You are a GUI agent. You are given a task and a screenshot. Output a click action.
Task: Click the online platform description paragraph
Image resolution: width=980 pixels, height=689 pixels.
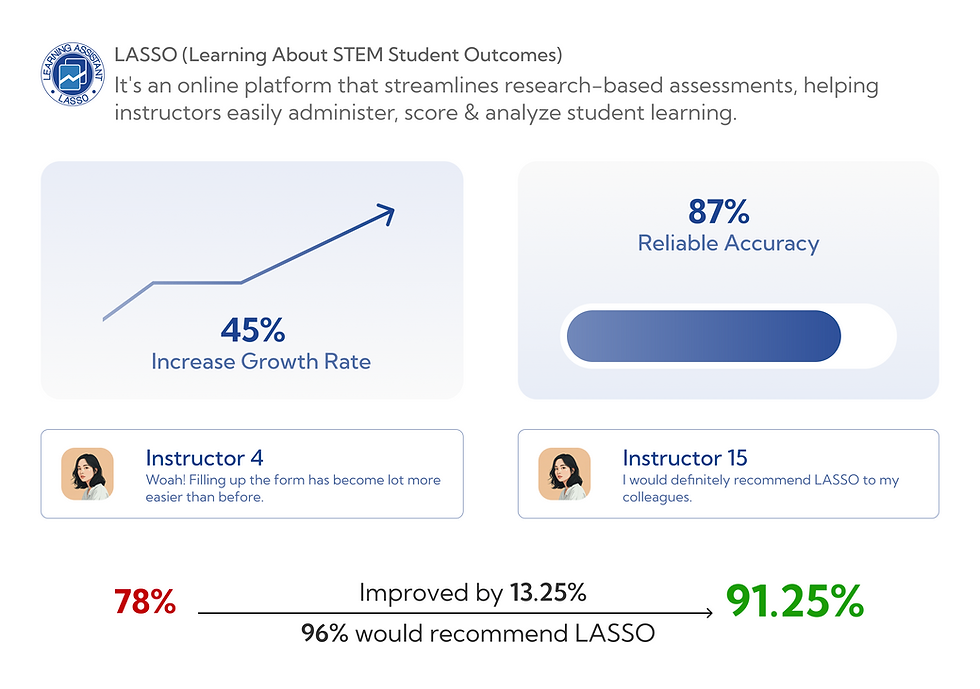(x=496, y=99)
